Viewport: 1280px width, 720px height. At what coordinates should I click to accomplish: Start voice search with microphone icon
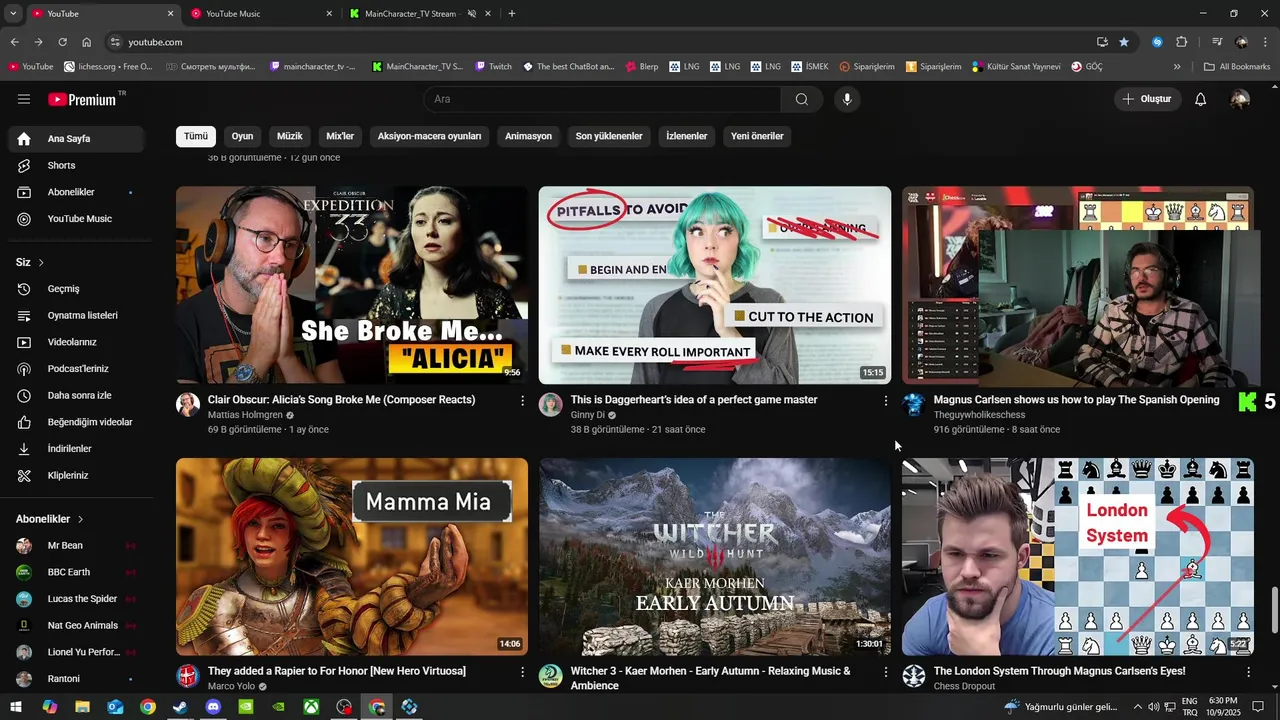847,99
